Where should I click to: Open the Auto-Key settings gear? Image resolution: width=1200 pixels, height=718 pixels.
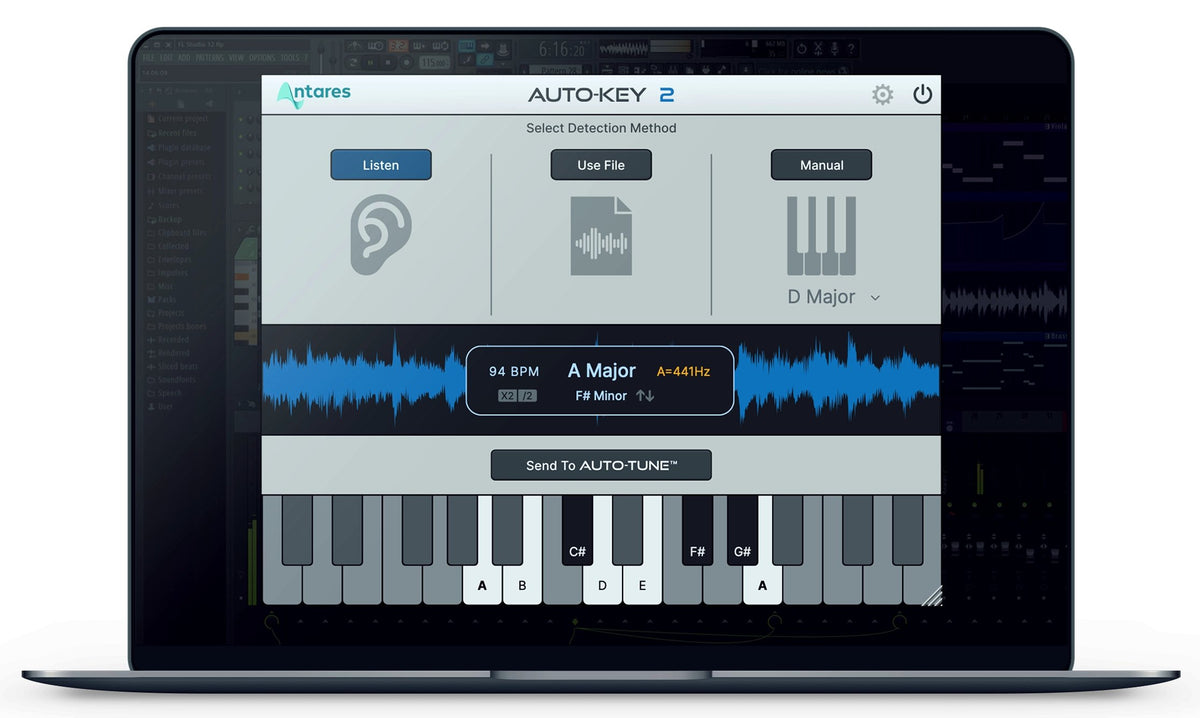click(x=882, y=94)
